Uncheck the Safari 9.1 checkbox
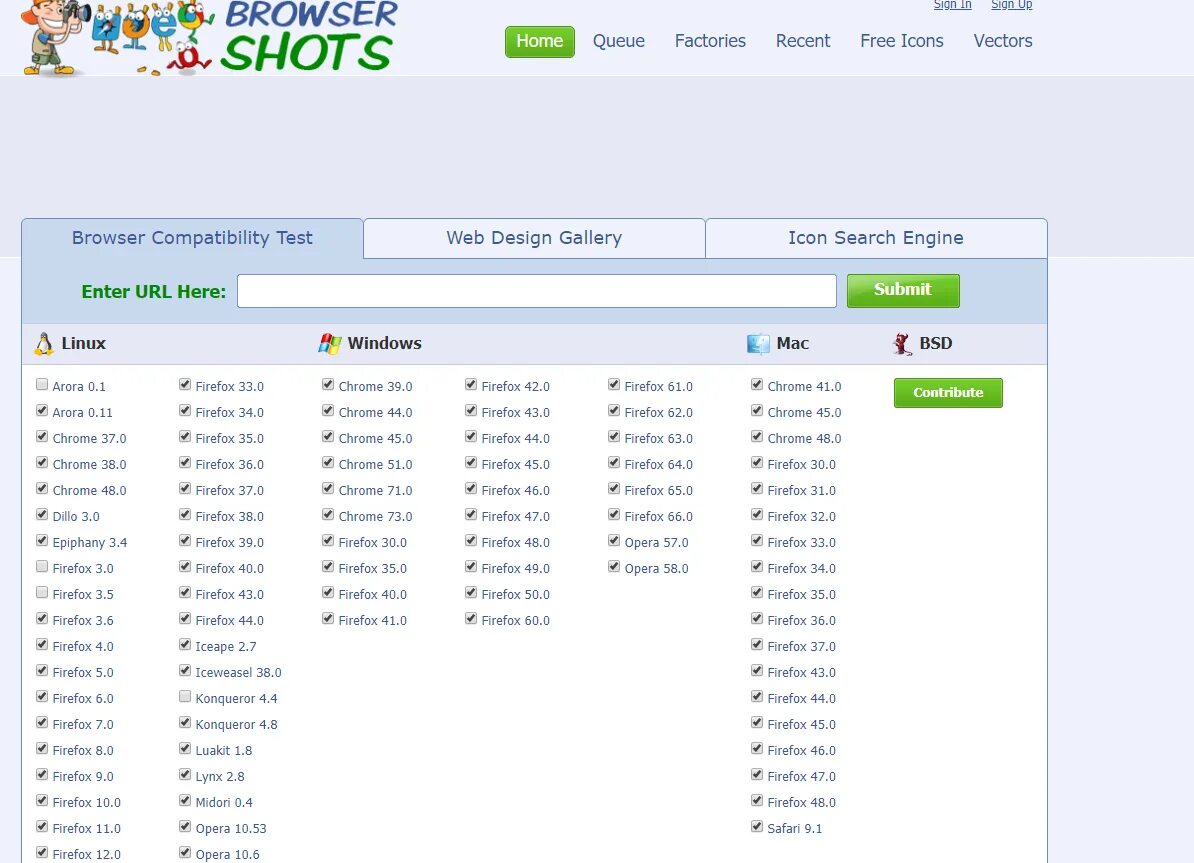Screen dimensions: 1194x863 tap(757, 826)
